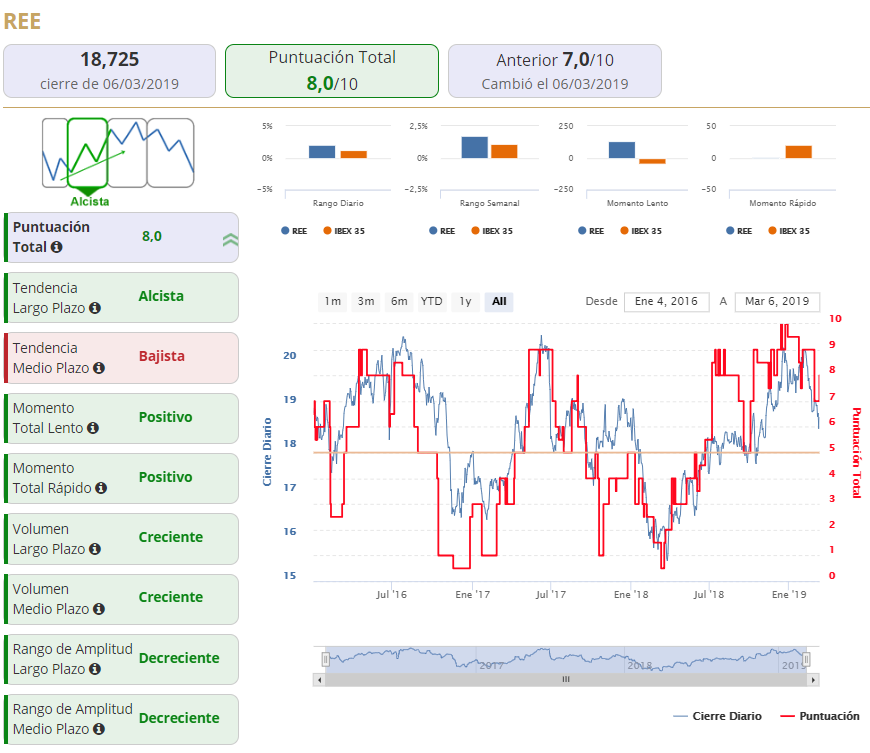Toggle REE series in Rango Diario legend
This screenshot has width=870, height=753.
pyautogui.click(x=294, y=231)
